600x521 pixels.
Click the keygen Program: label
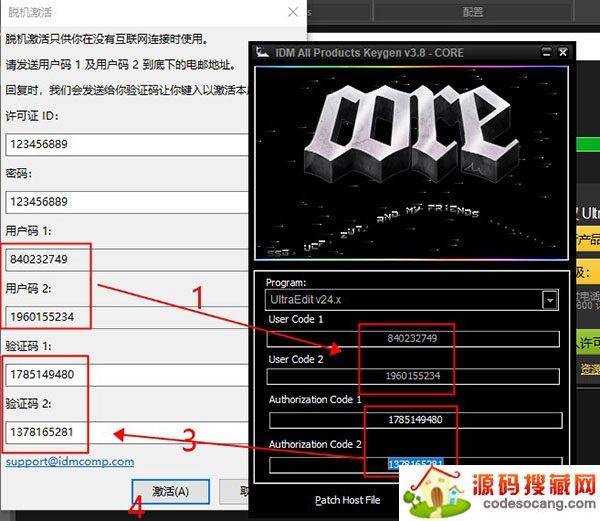click(286, 283)
